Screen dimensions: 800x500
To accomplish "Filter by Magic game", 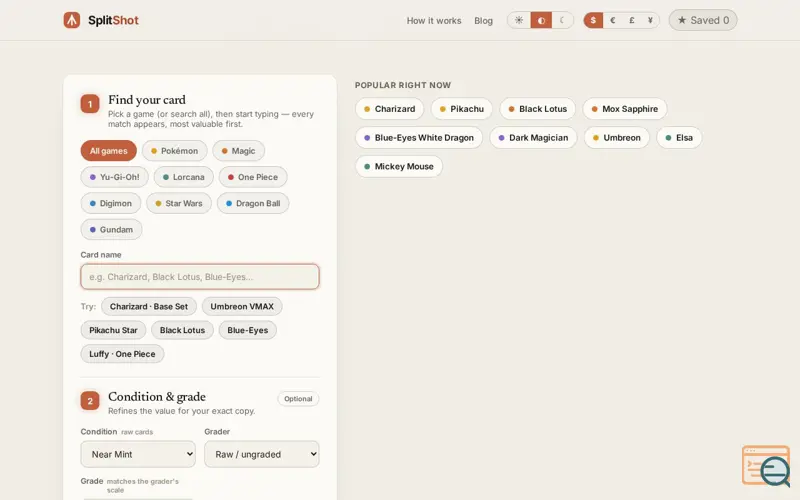I will pyautogui.click(x=238, y=151).
